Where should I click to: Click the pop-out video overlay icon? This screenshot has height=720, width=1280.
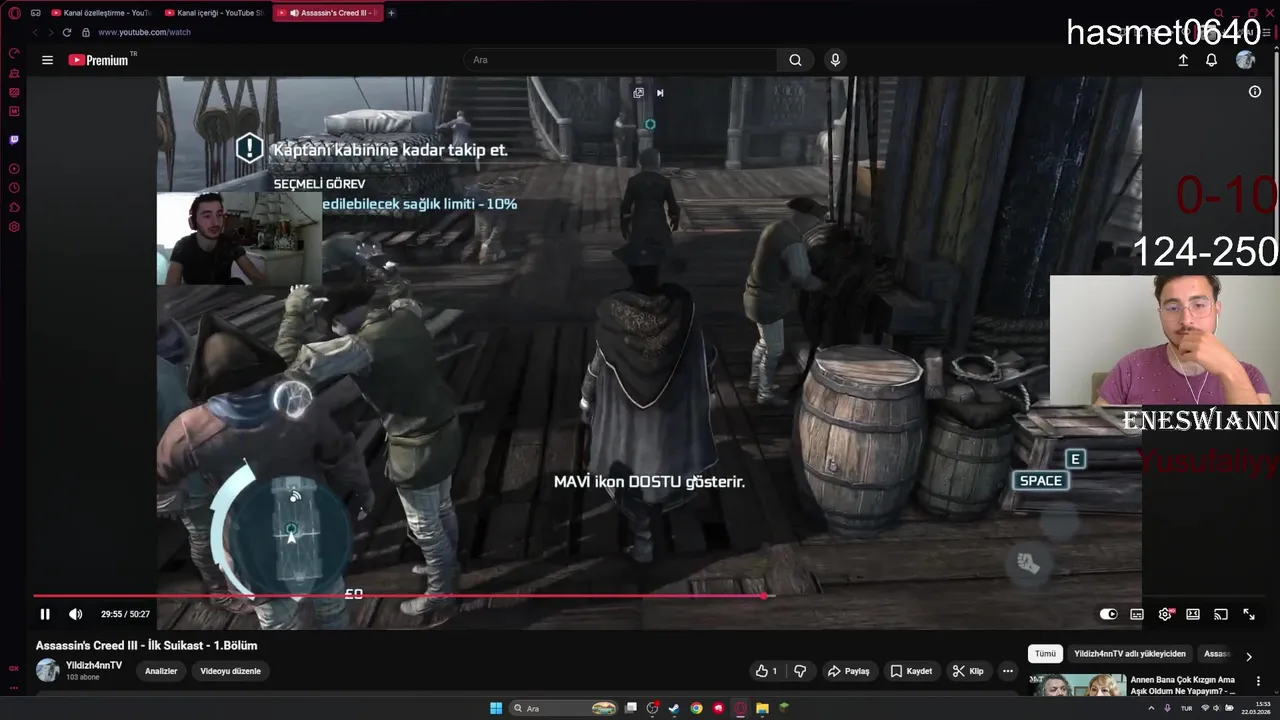pos(638,93)
